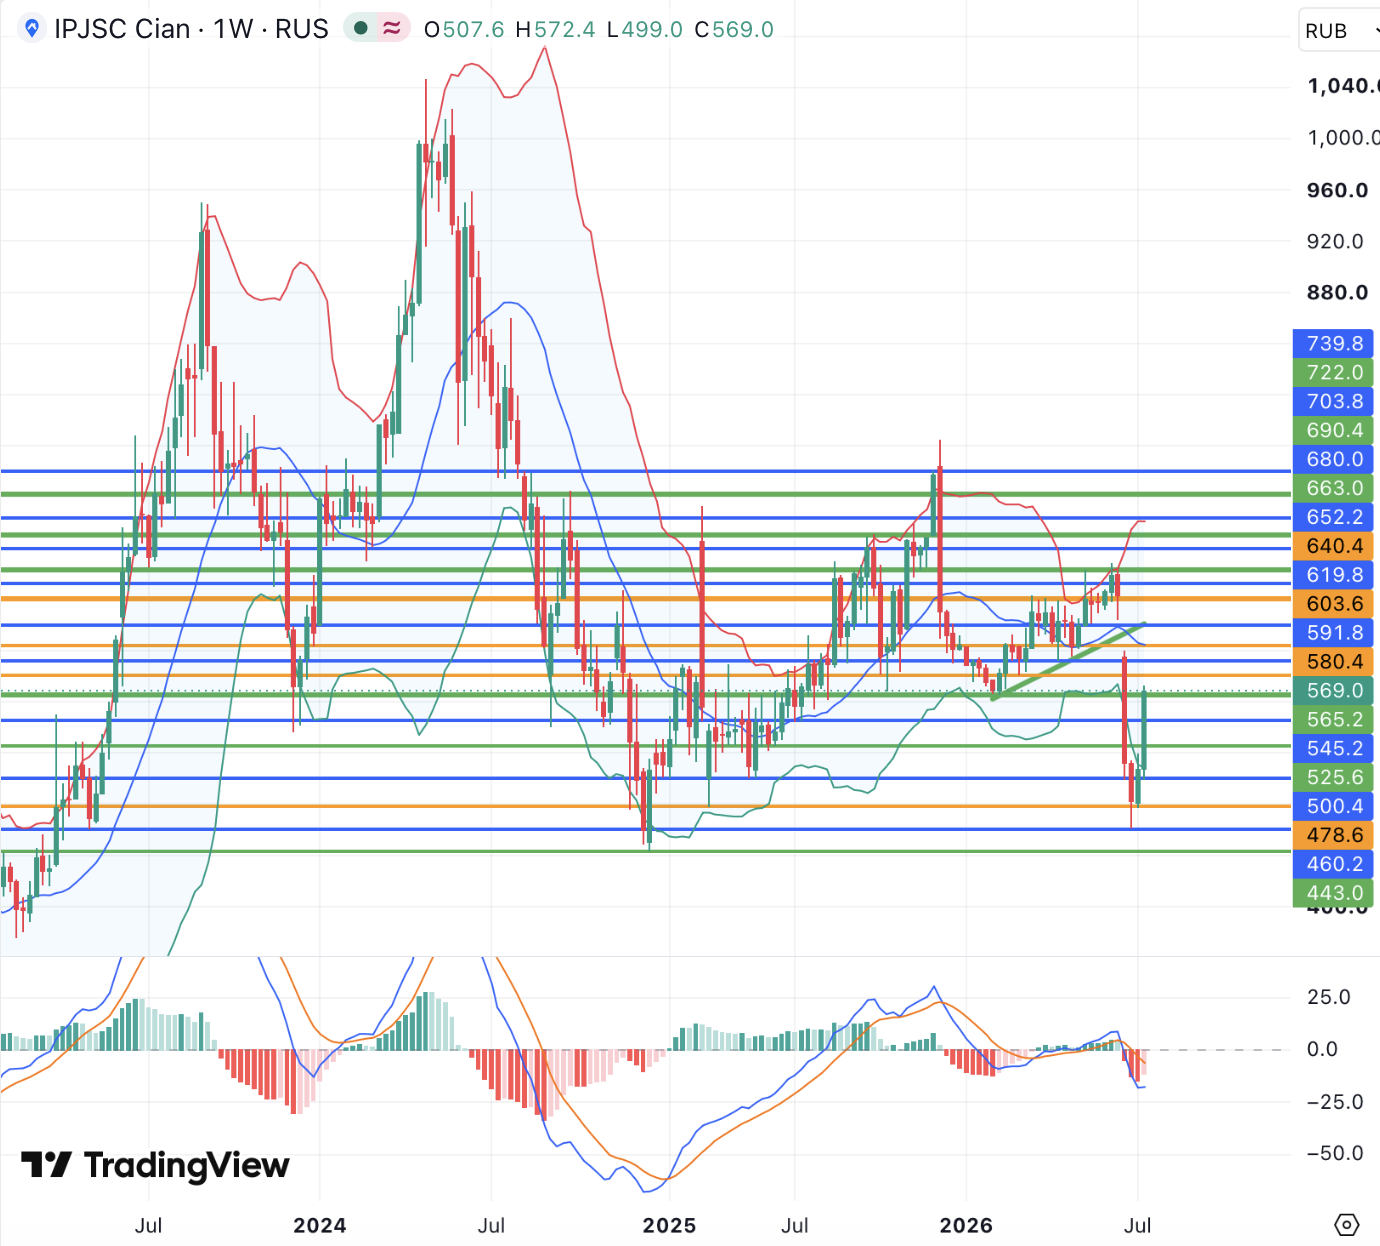The image size is (1380, 1246).
Task: Click the 478.6 orange level label
Action: (1334, 835)
